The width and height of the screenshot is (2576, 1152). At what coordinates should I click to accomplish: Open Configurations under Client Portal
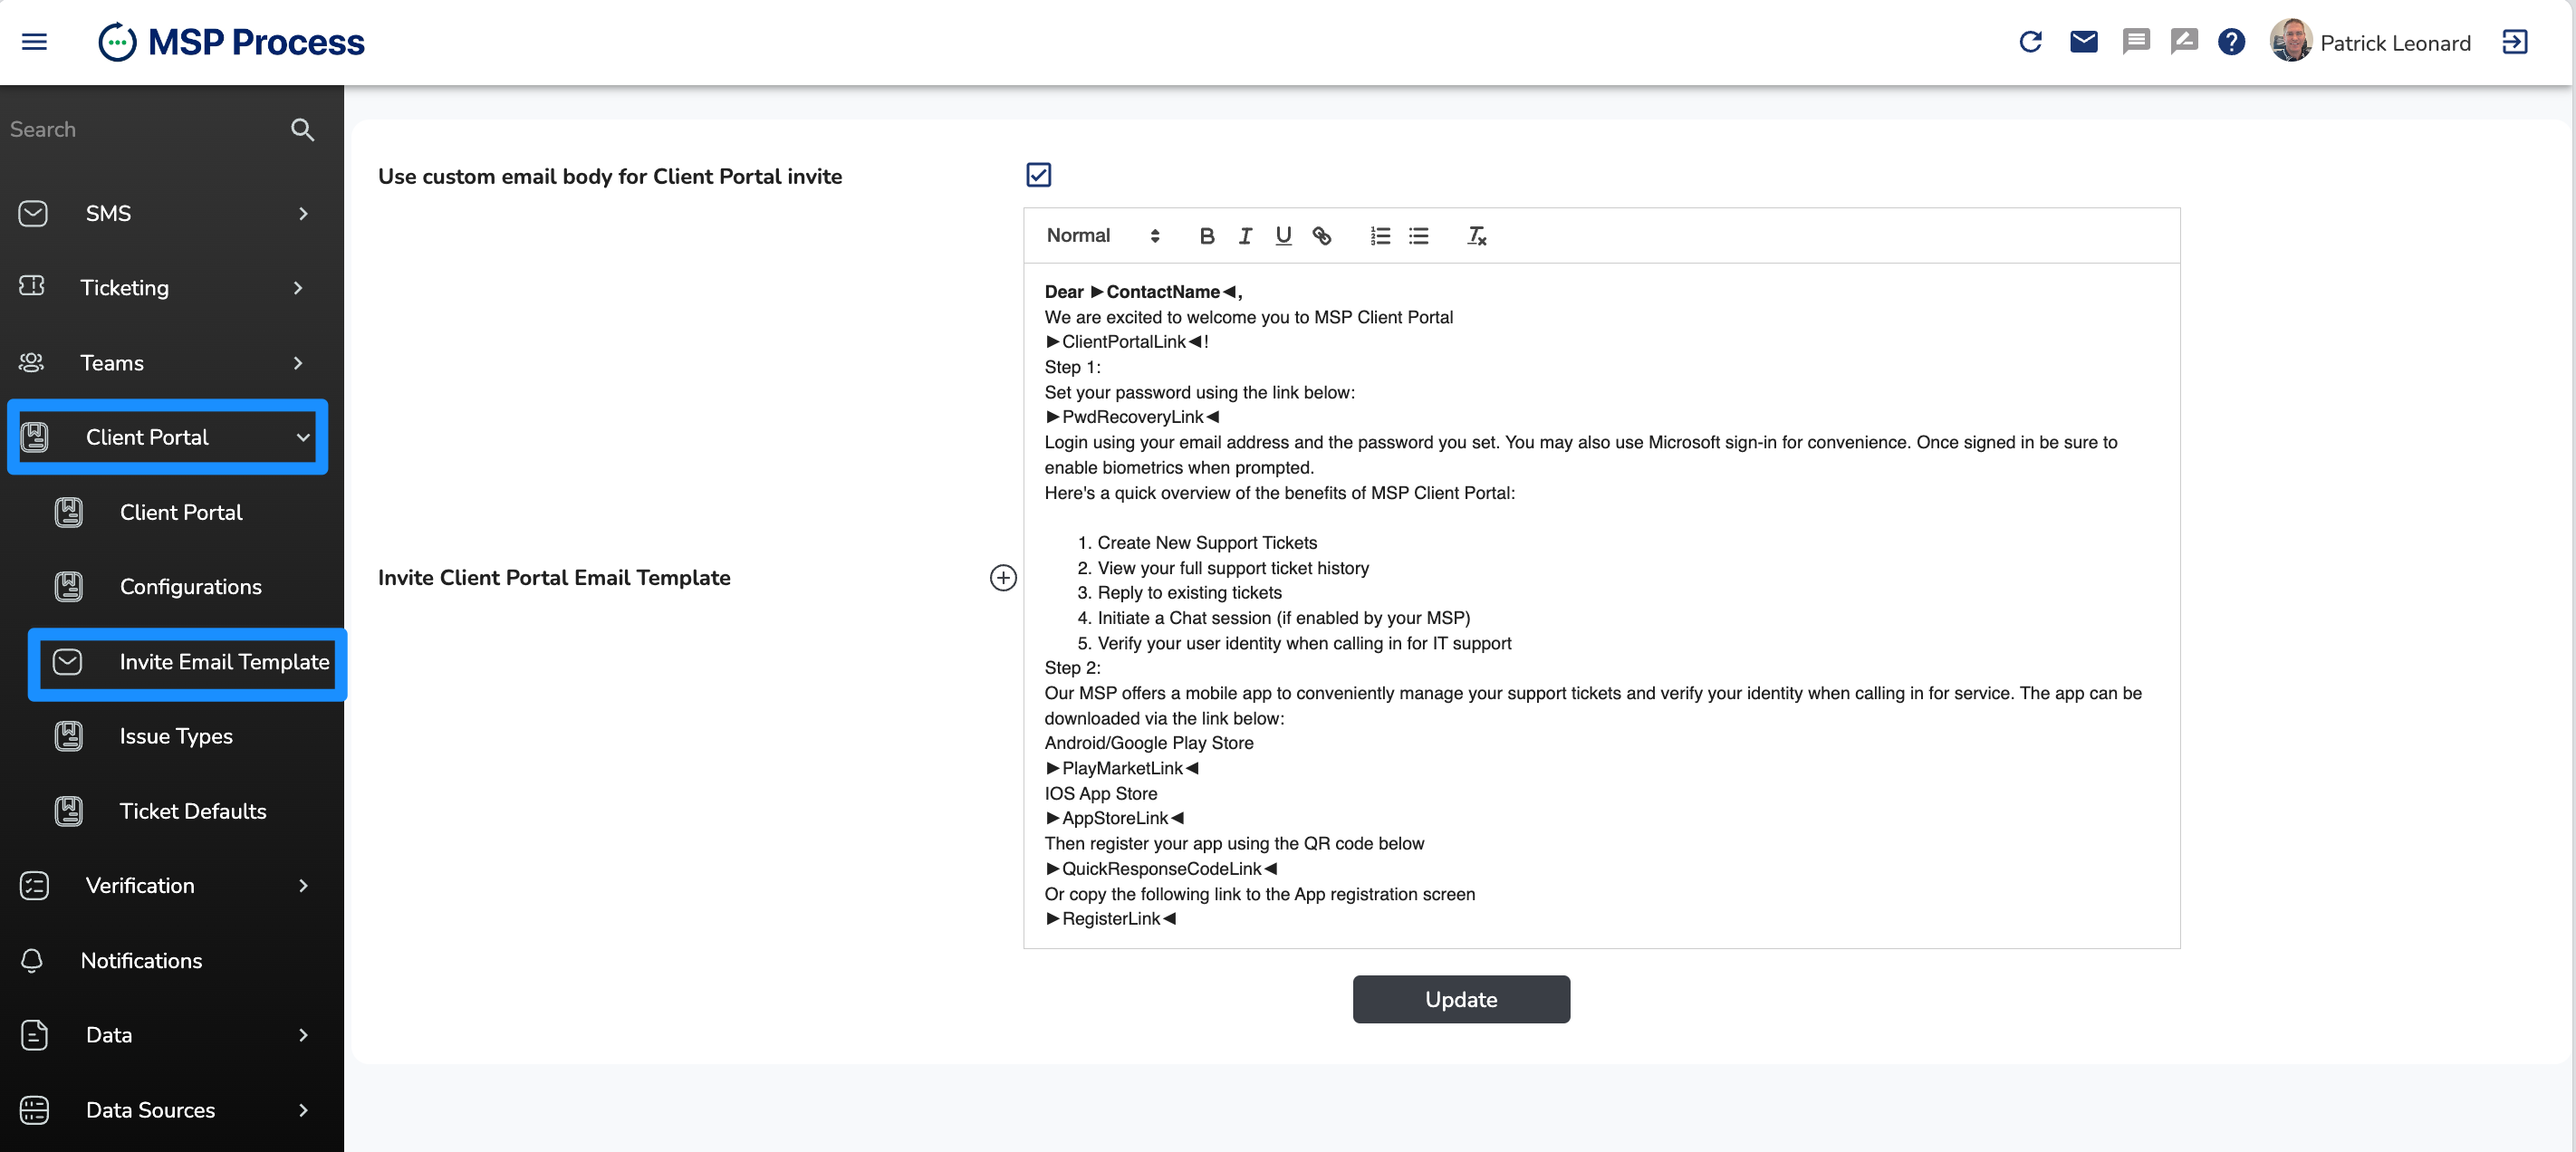(190, 587)
